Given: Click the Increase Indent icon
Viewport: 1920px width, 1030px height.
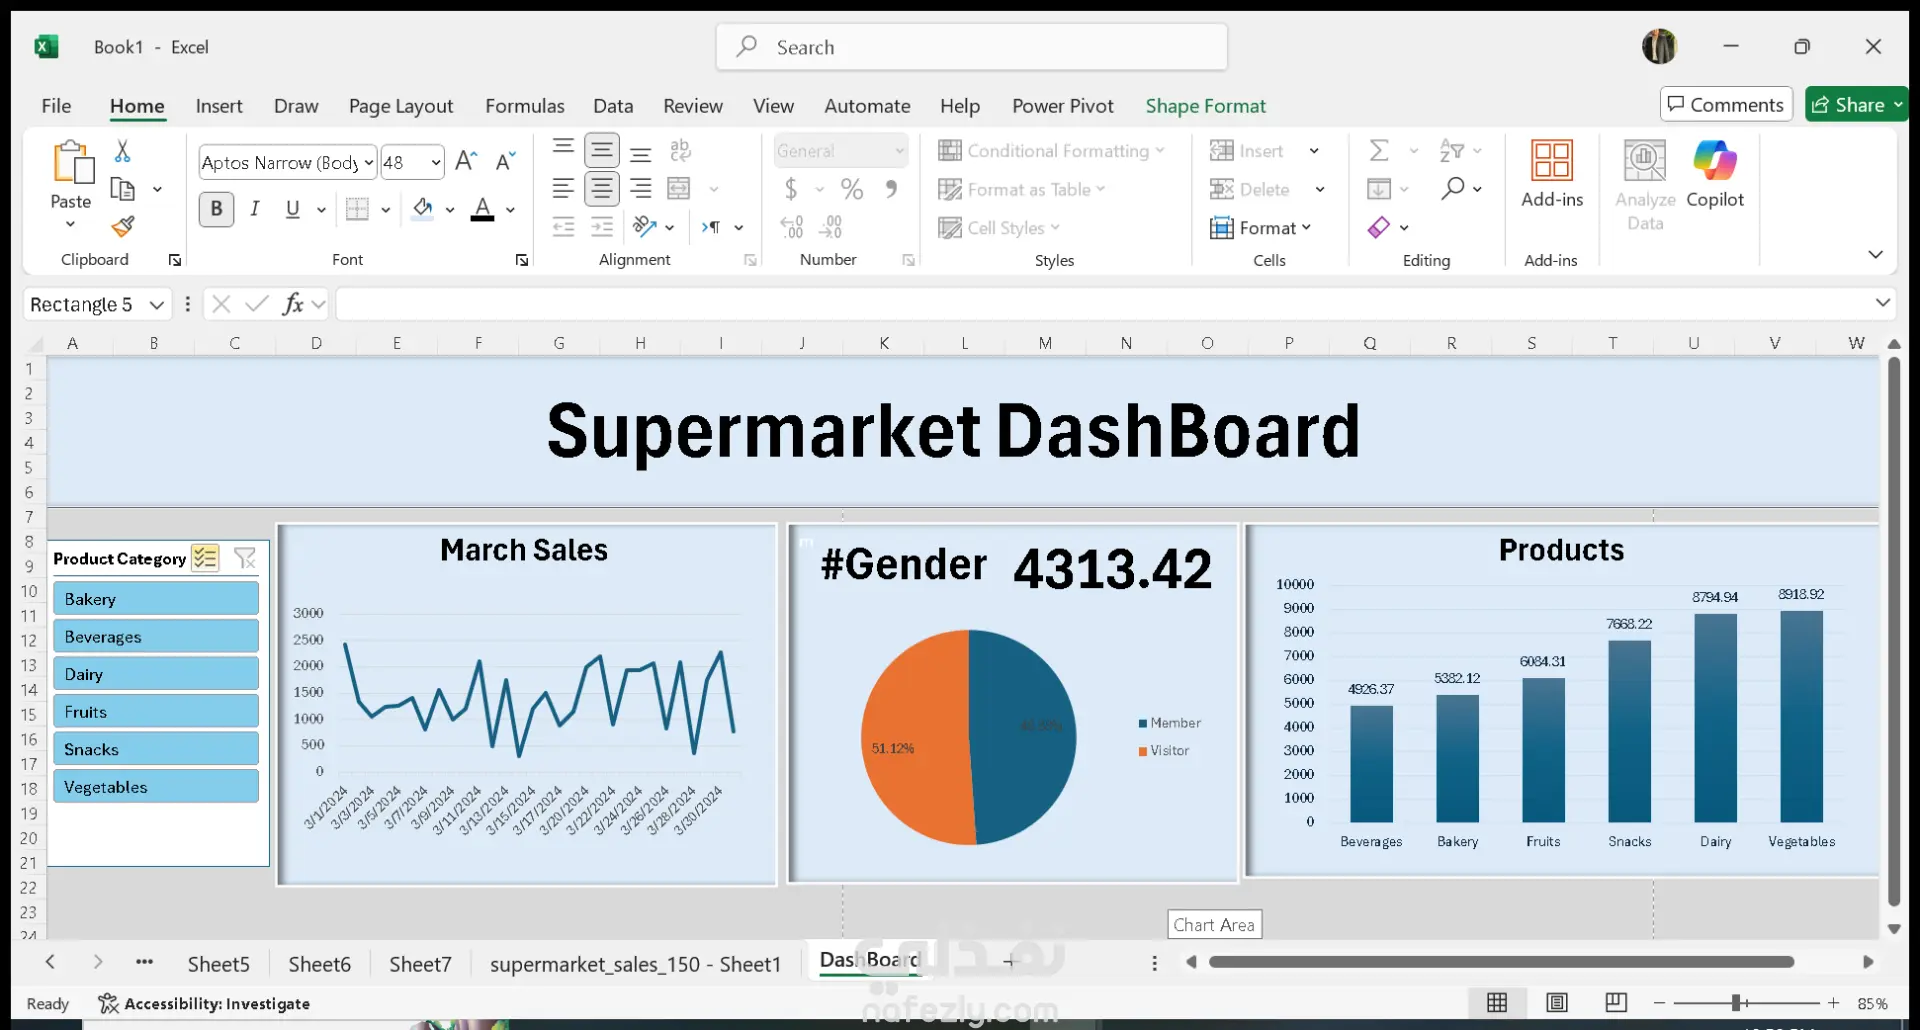Looking at the screenshot, I should pos(602,227).
